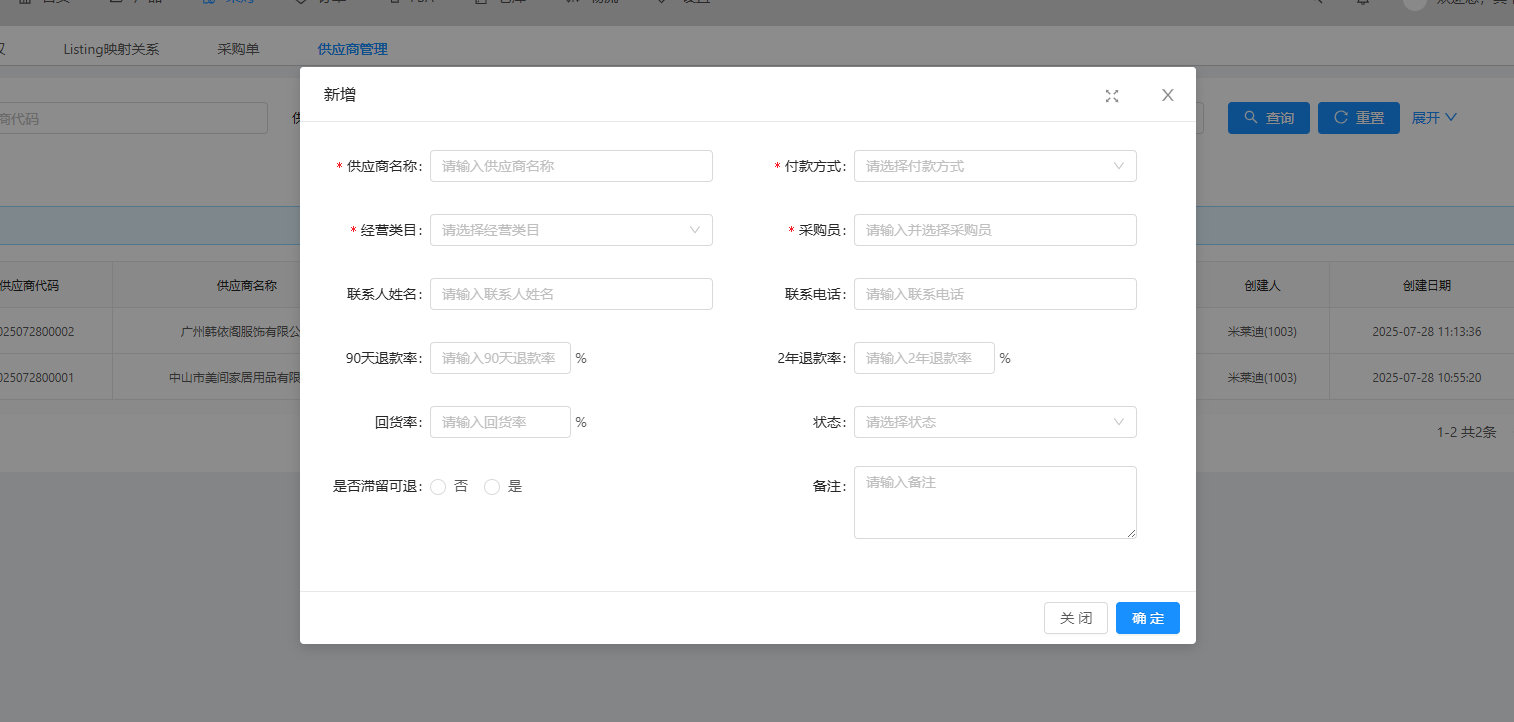Click into the 联系电话 input field
This screenshot has height=722, width=1514.
pos(994,294)
